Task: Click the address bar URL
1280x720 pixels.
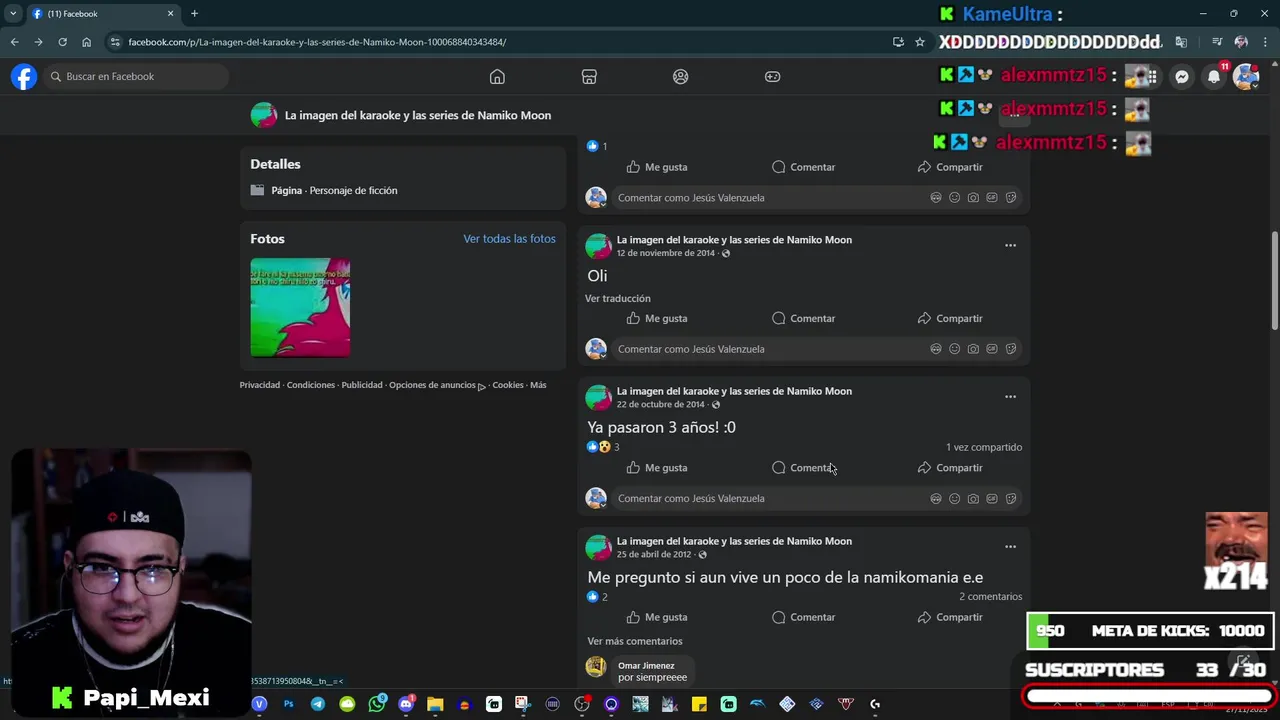Action: (317, 42)
